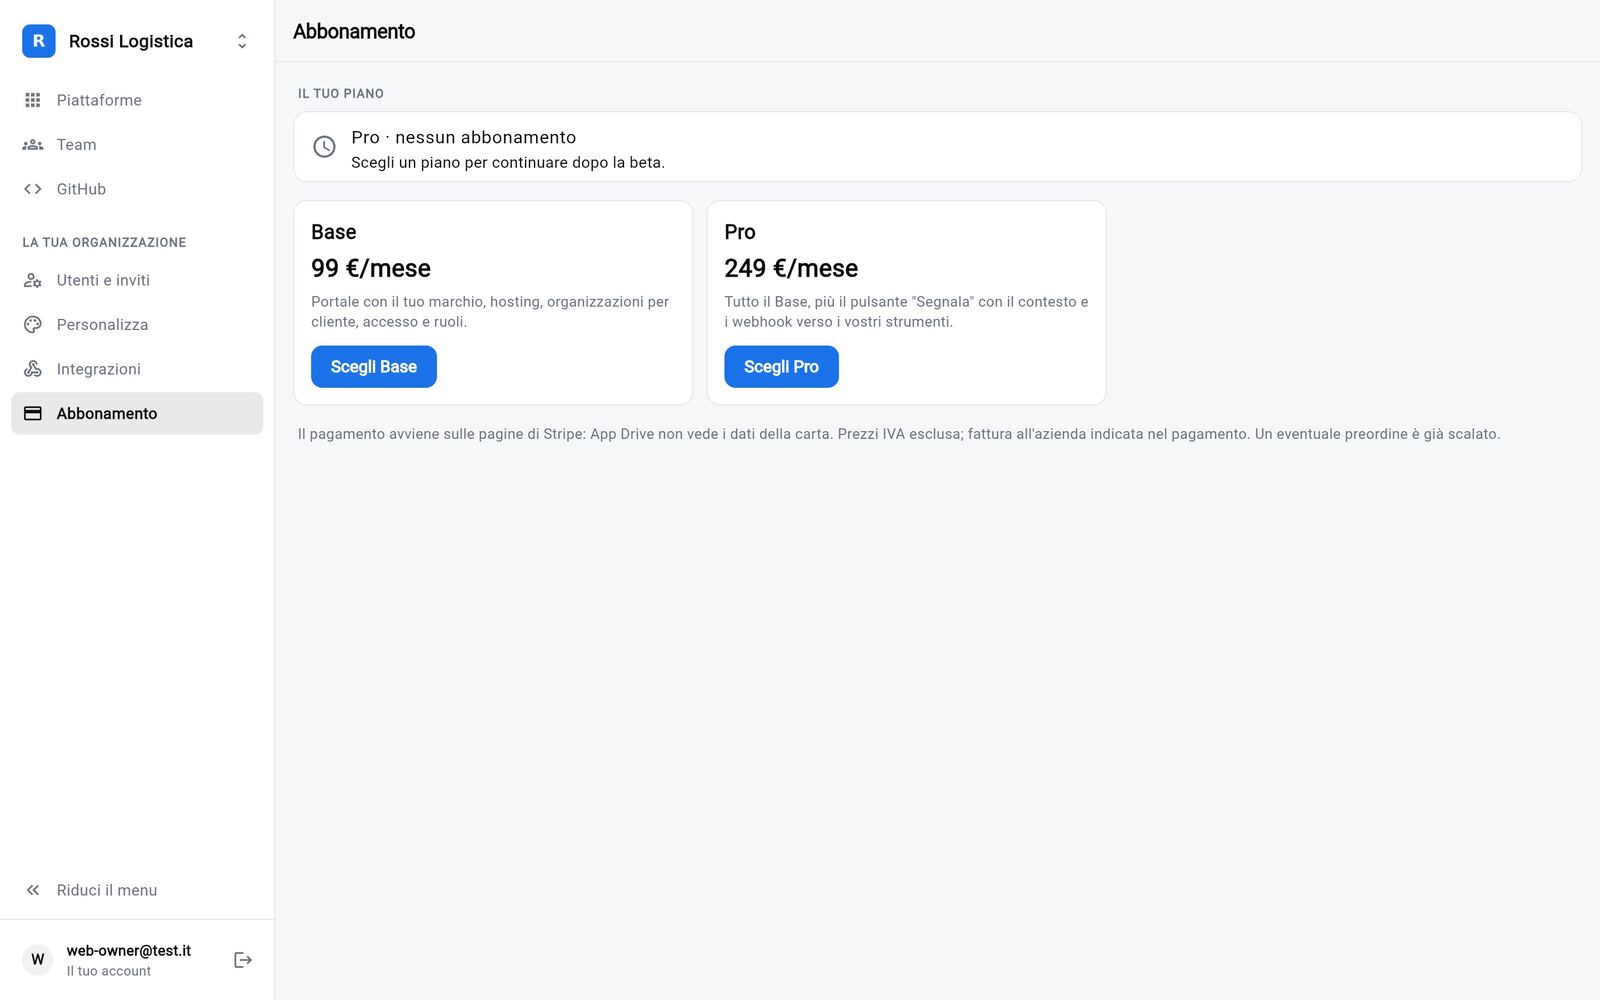Click the 249 €/mese price

point(791,269)
